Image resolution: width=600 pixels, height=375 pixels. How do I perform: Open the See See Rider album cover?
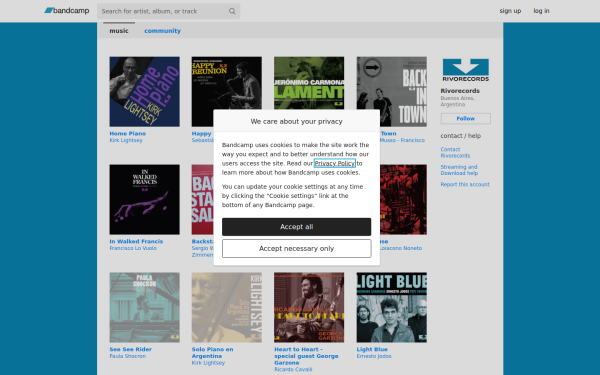[x=144, y=307]
